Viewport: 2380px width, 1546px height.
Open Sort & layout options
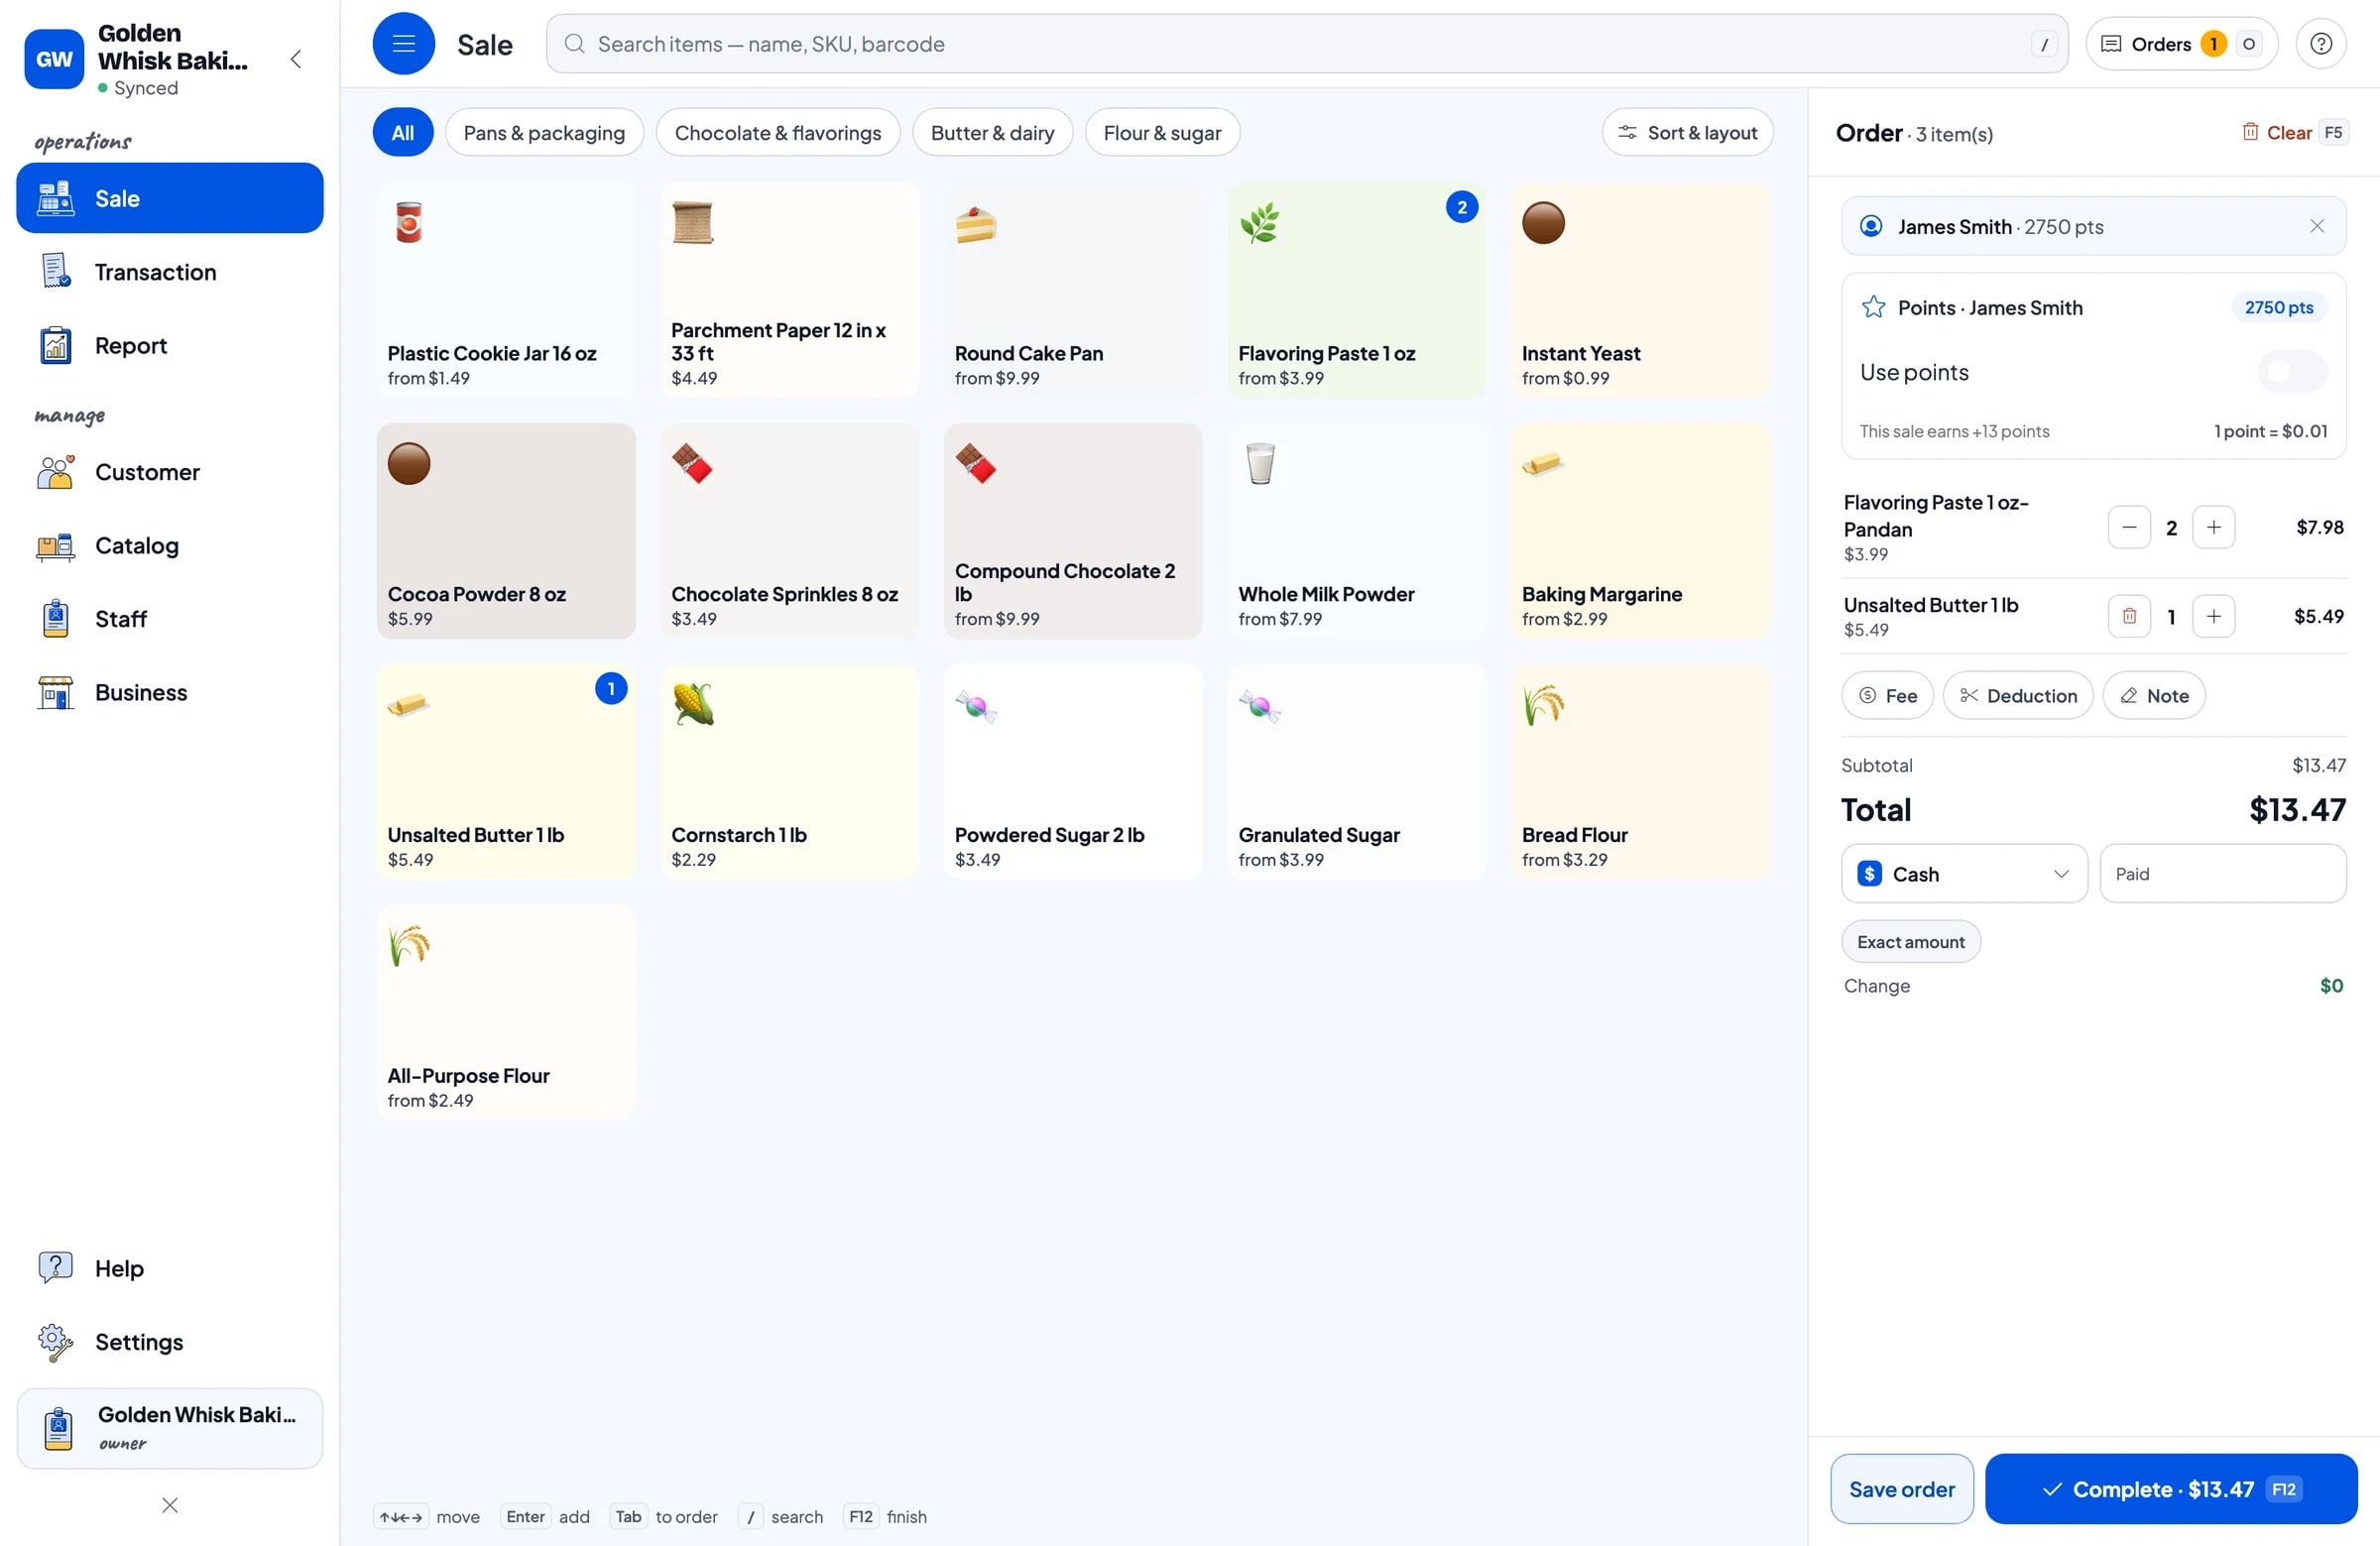point(1687,132)
